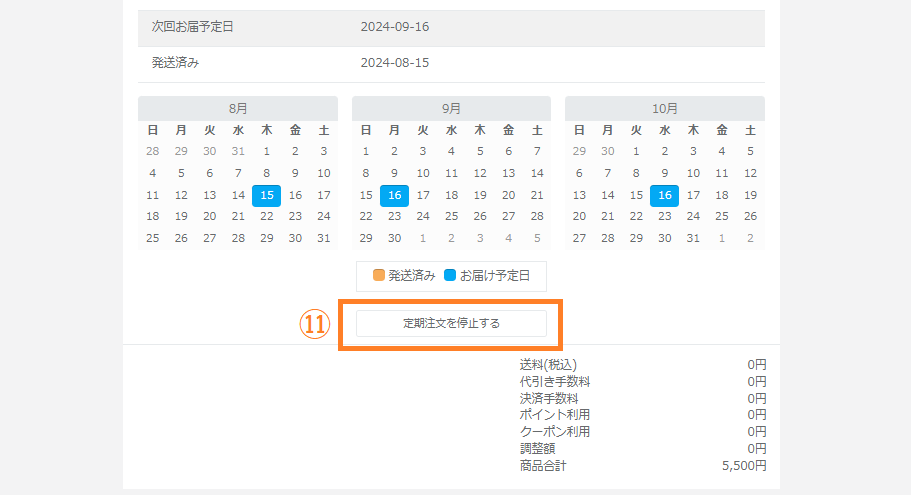Viewport: 911px width, 495px height.
Task: Click the 送料(税込) fee label
Action: pos(548,364)
